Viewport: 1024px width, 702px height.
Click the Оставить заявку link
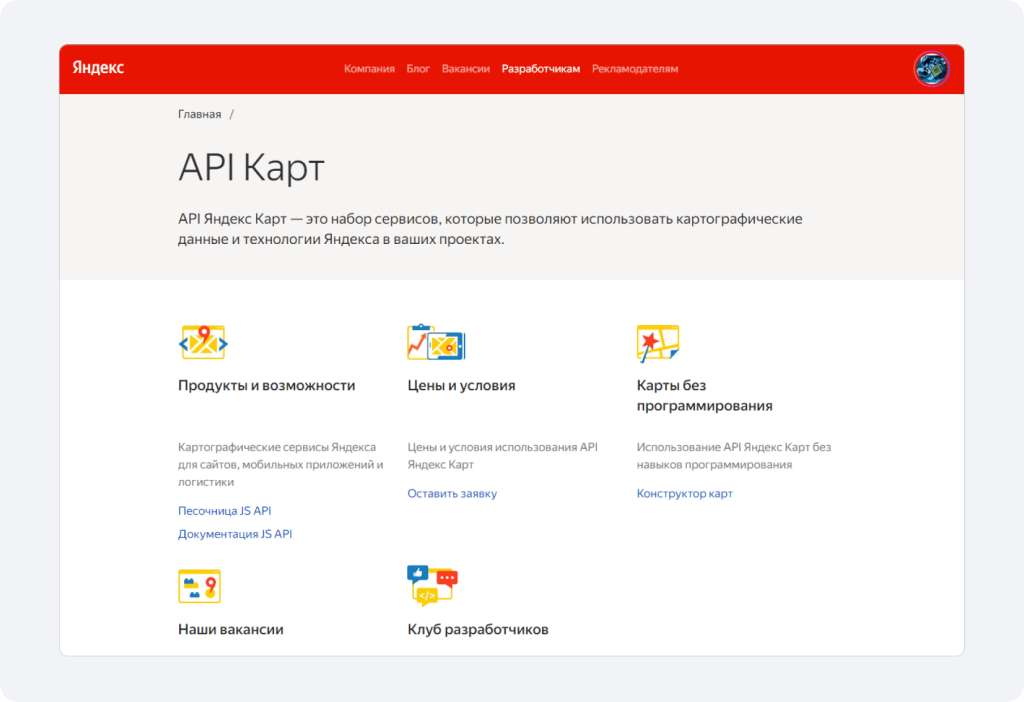click(452, 494)
